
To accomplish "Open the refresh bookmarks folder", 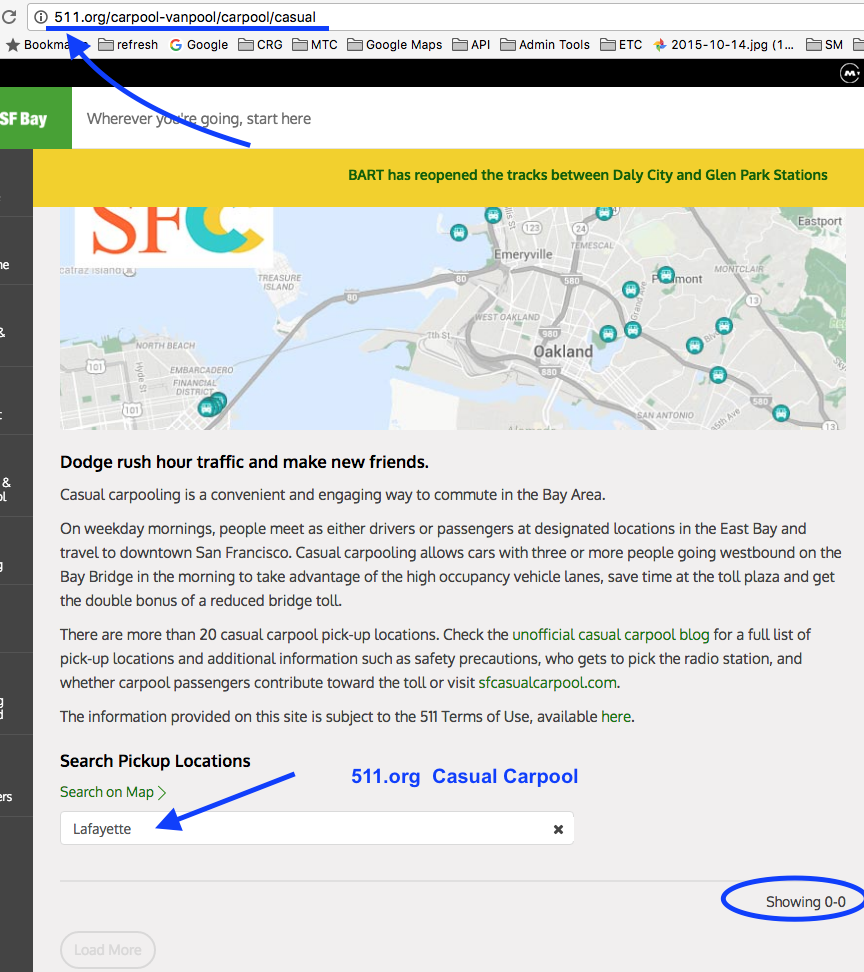I will 128,45.
